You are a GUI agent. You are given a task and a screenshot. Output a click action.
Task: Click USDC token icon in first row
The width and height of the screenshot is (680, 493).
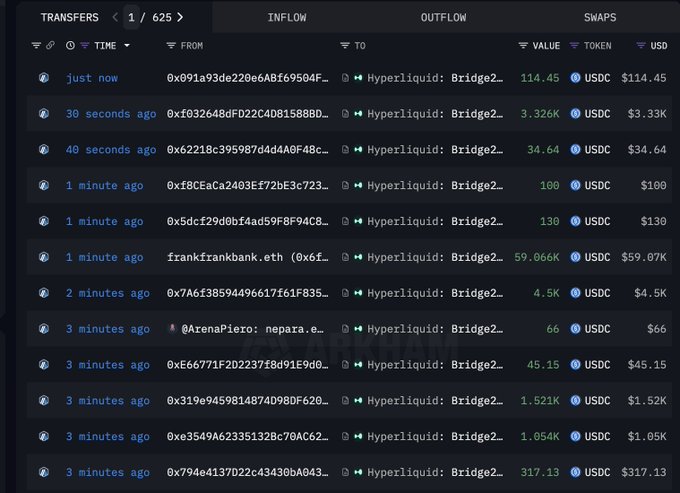575,78
